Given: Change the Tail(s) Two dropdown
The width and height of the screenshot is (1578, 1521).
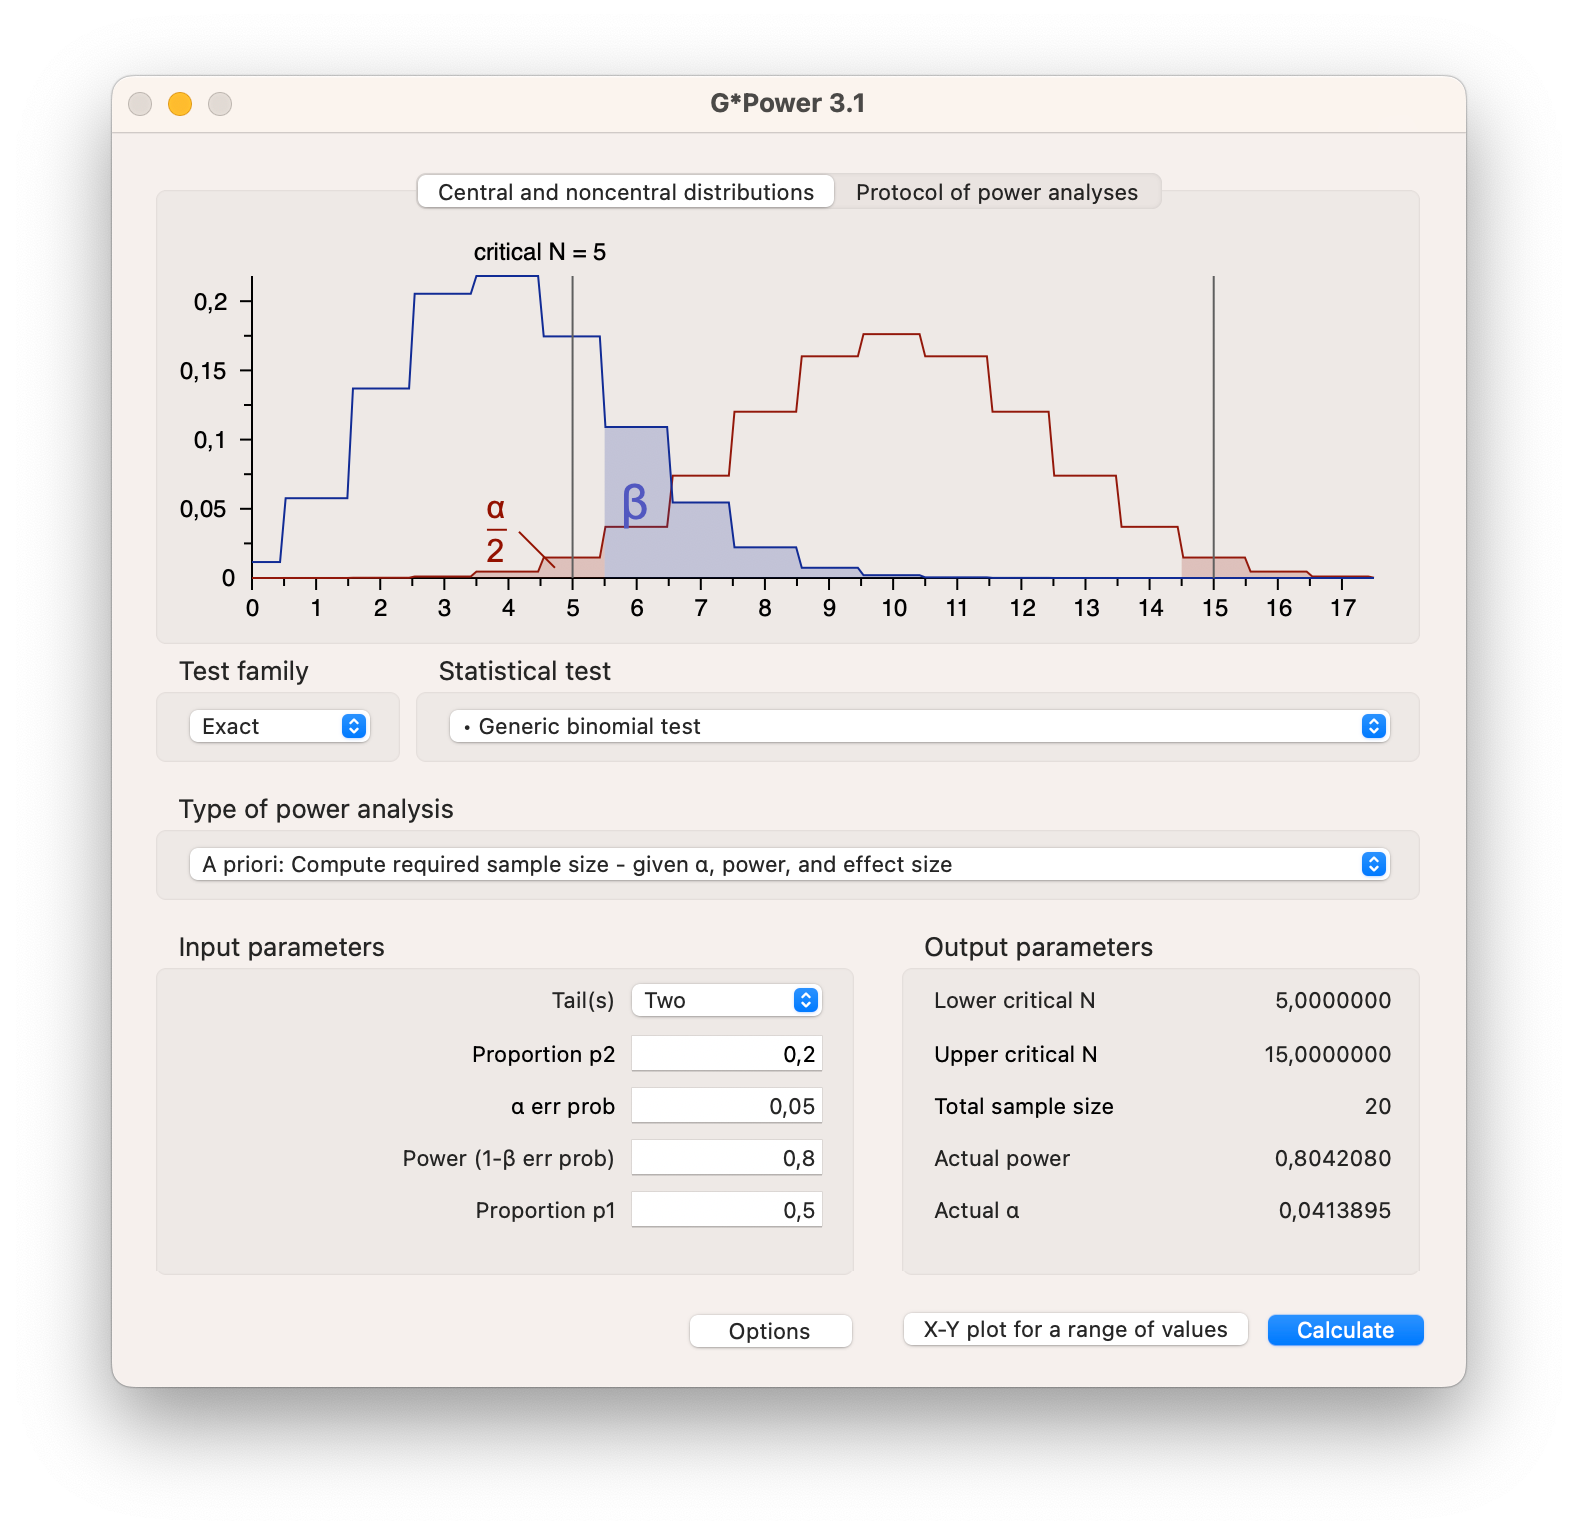Looking at the screenshot, I should [726, 1000].
